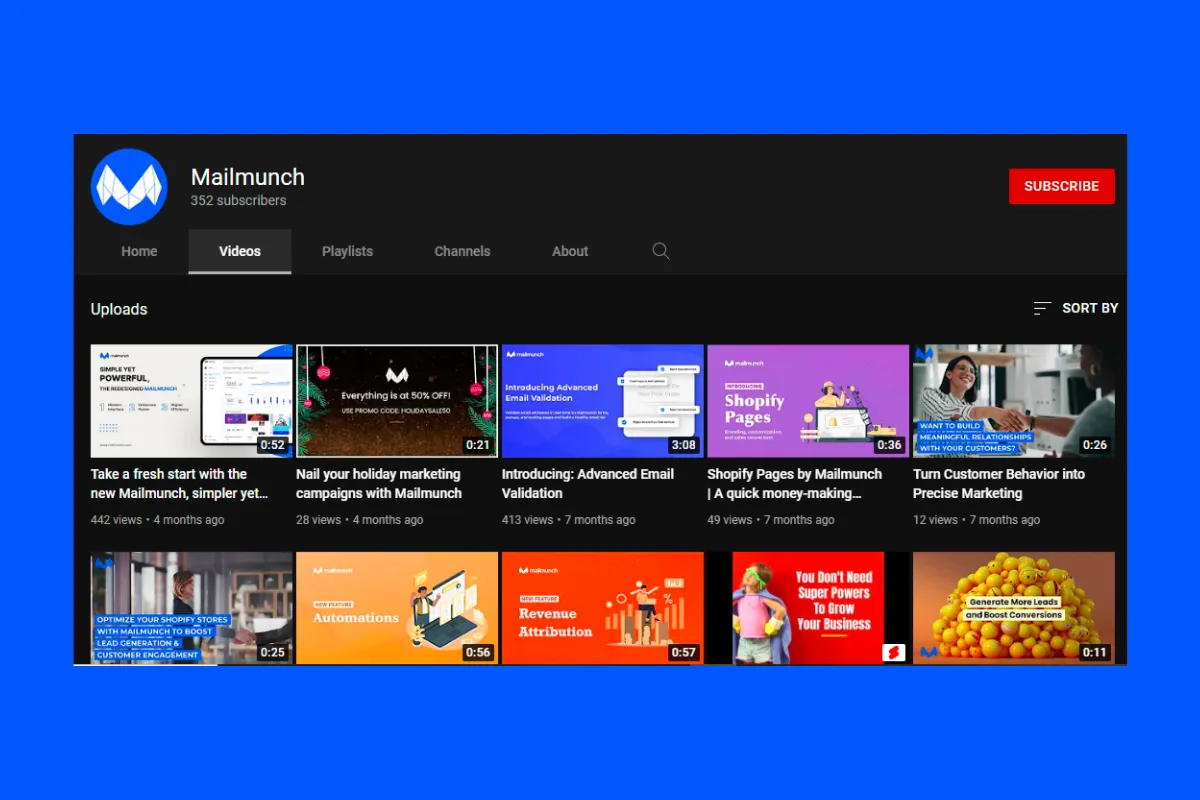Click the 0:25 duration badge
This screenshot has height=800, width=1200.
point(272,652)
